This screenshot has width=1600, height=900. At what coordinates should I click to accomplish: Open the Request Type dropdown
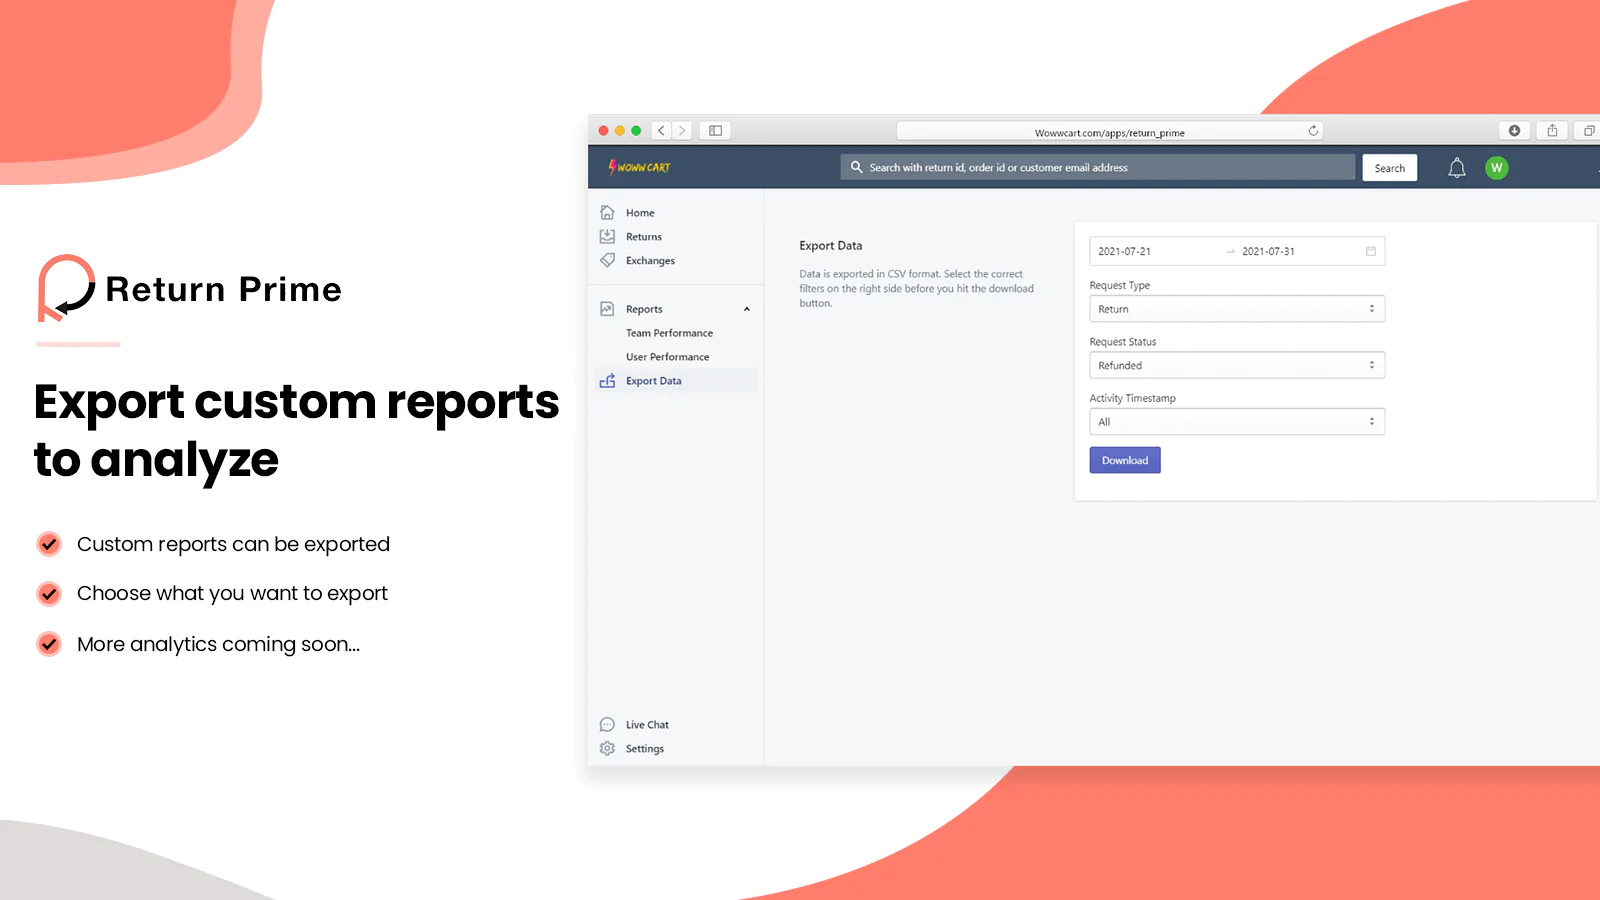pos(1236,309)
